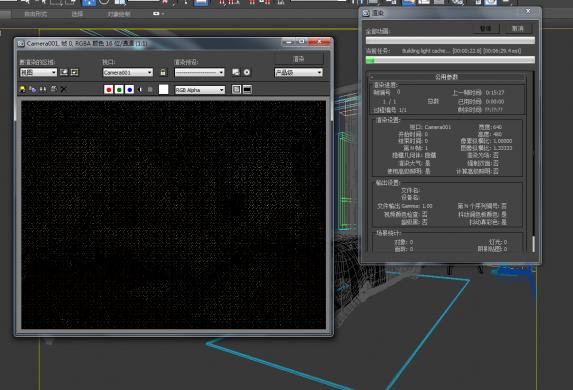Toggle the viewport lock to Camera001

(163, 72)
